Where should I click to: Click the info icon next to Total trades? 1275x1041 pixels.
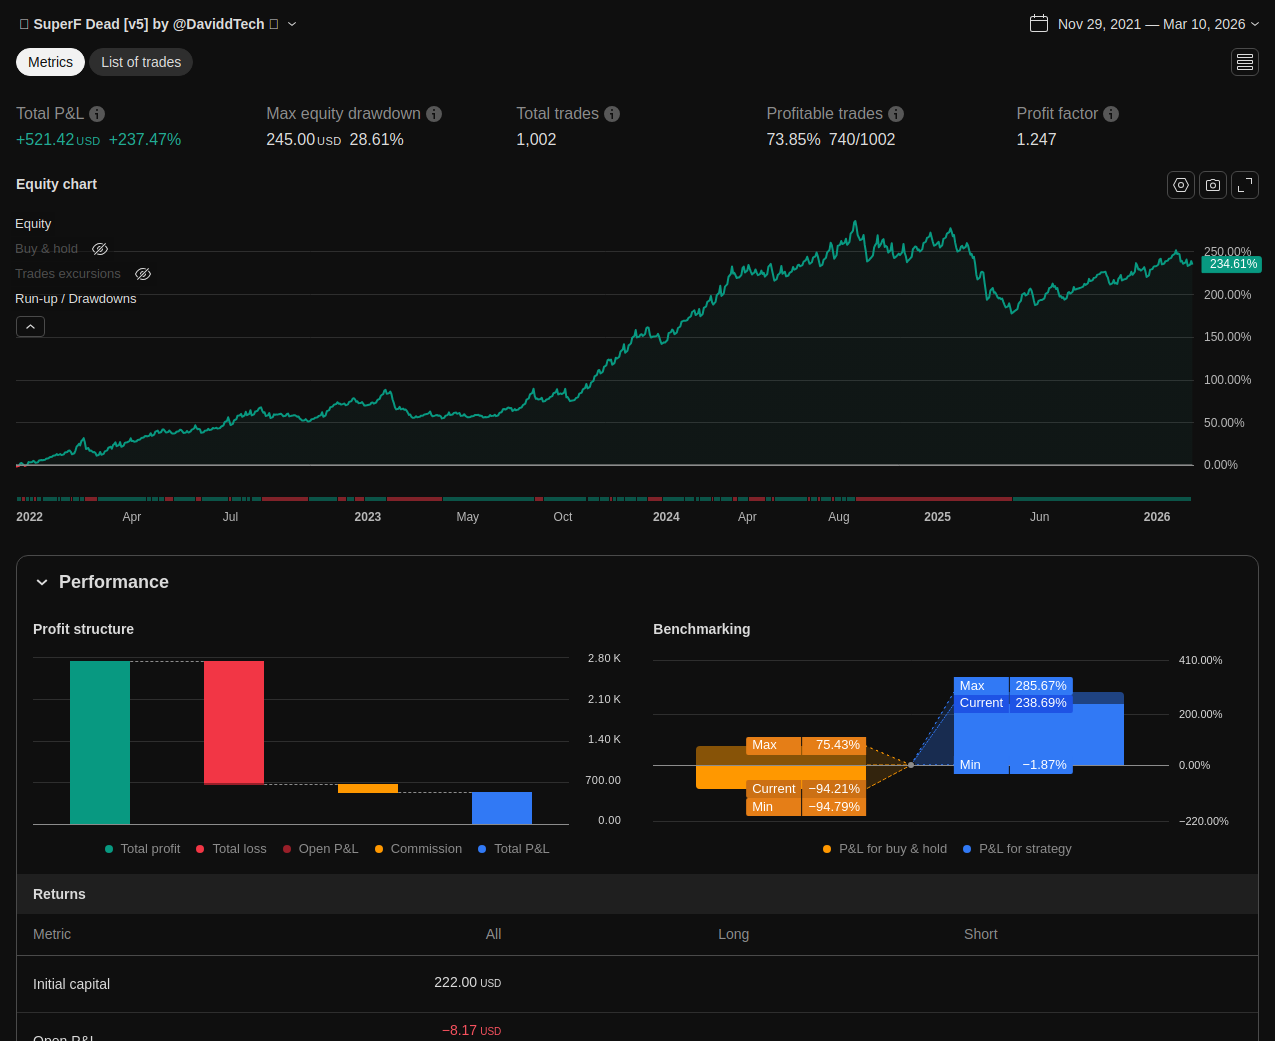point(612,114)
